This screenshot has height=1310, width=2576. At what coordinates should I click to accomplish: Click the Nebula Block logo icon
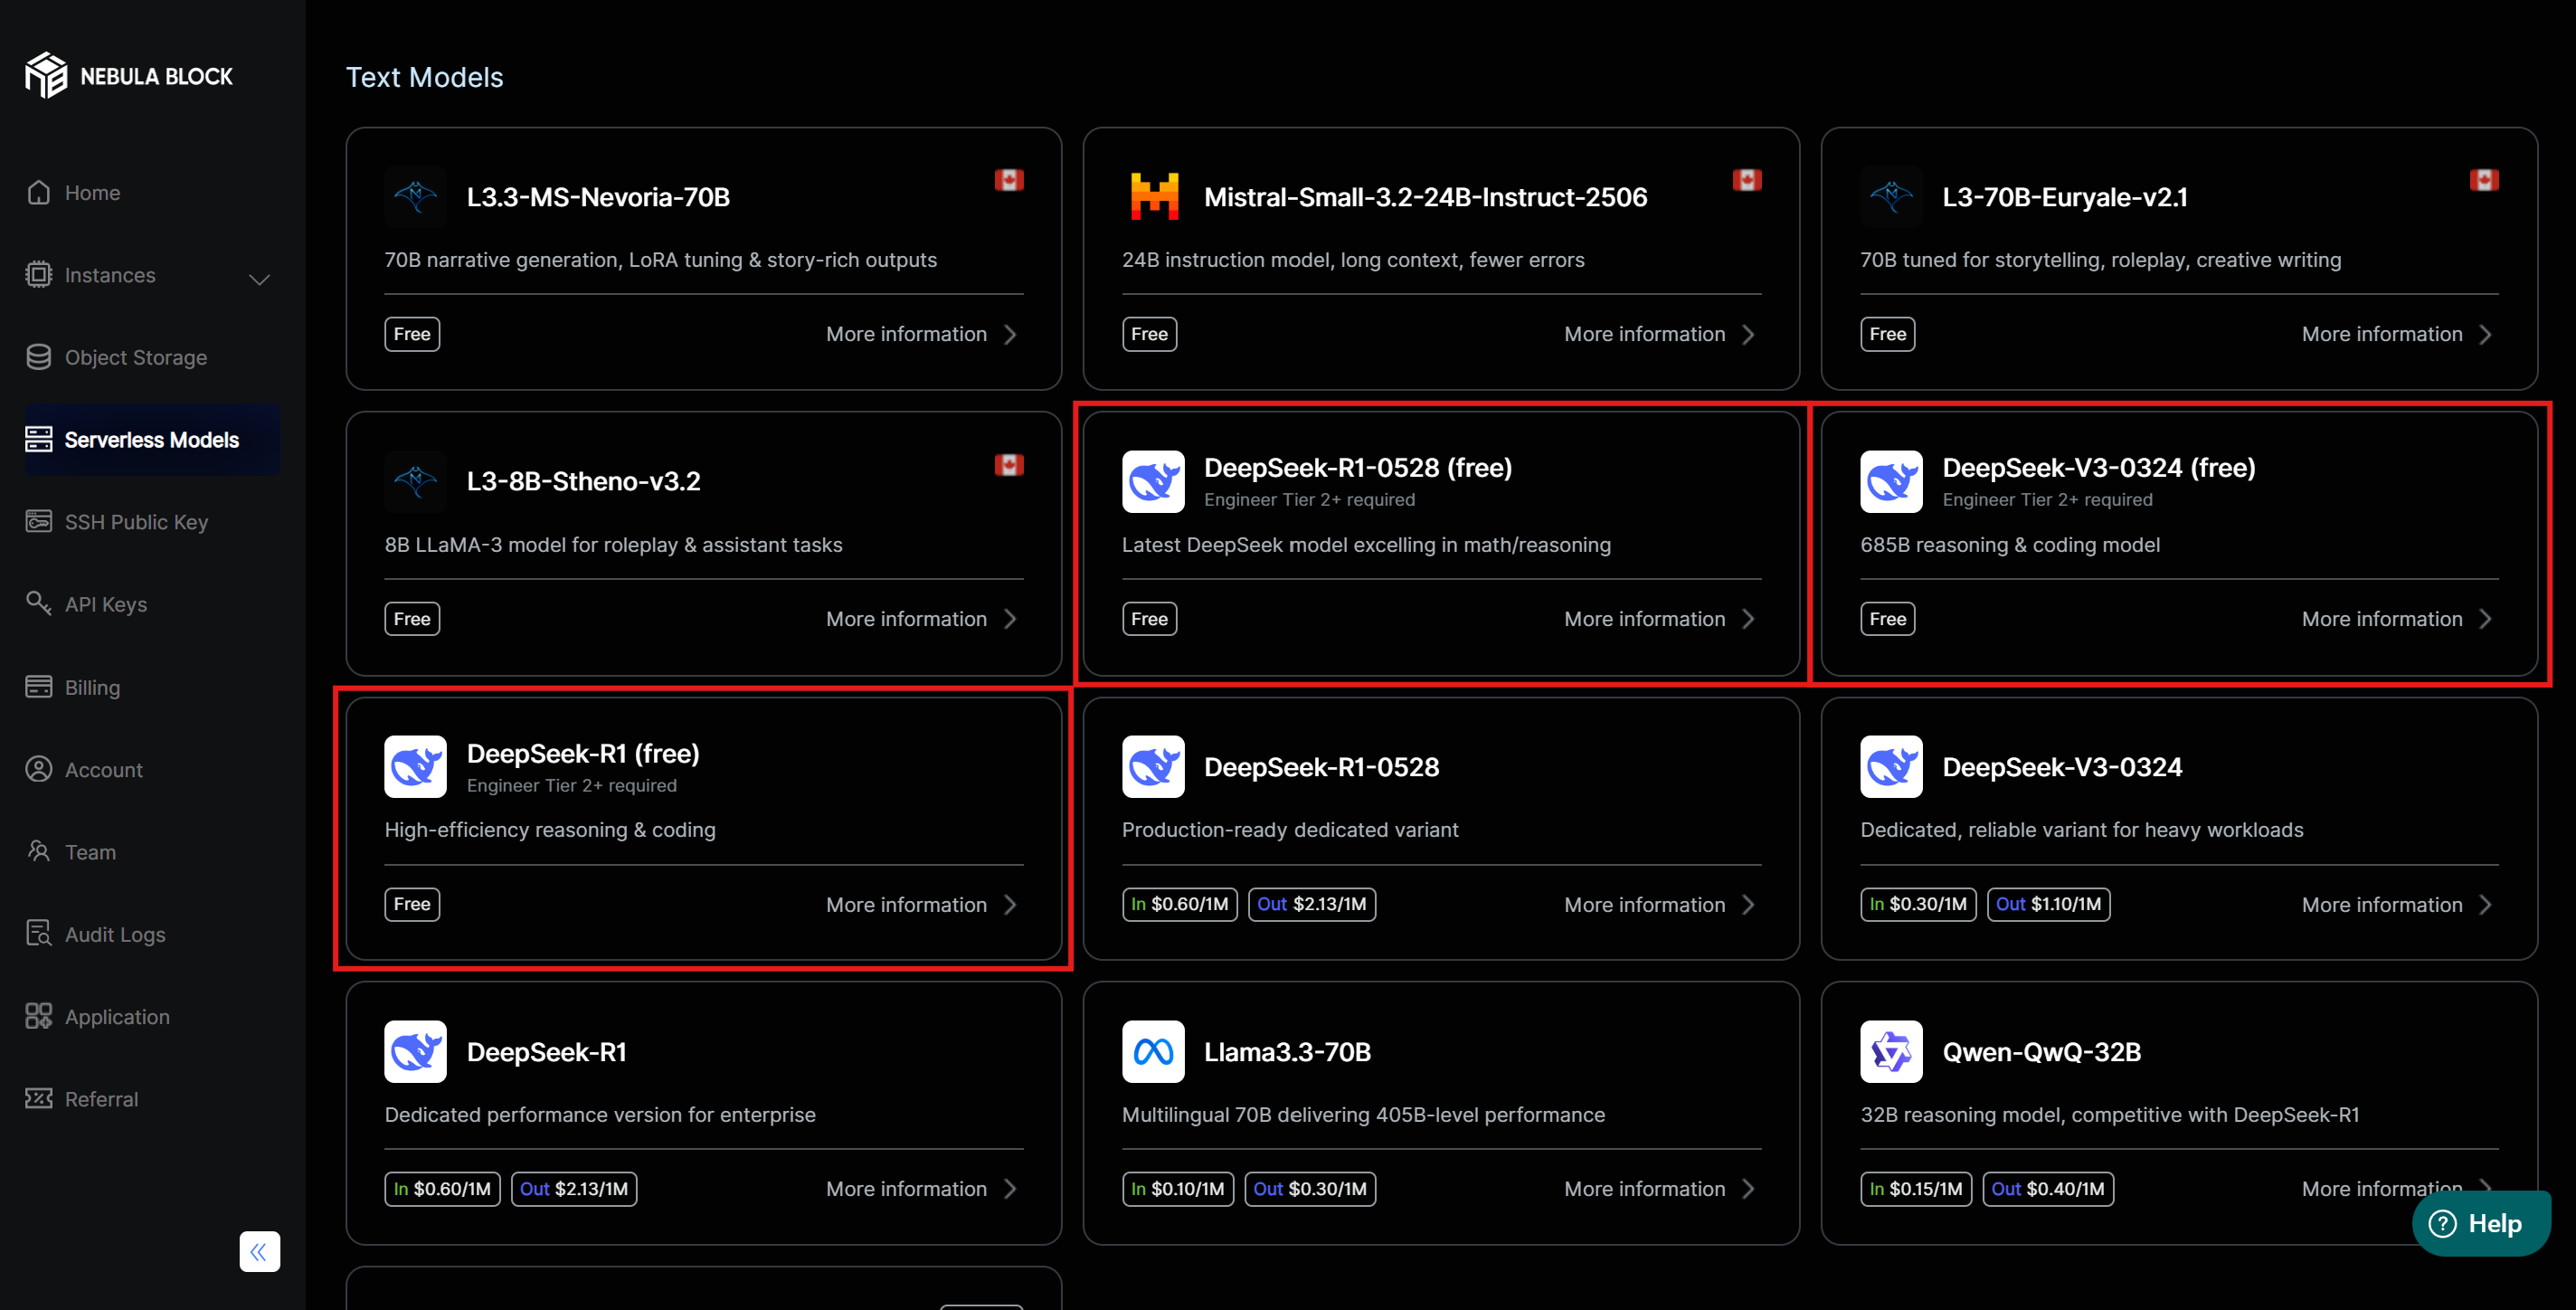coord(46,76)
